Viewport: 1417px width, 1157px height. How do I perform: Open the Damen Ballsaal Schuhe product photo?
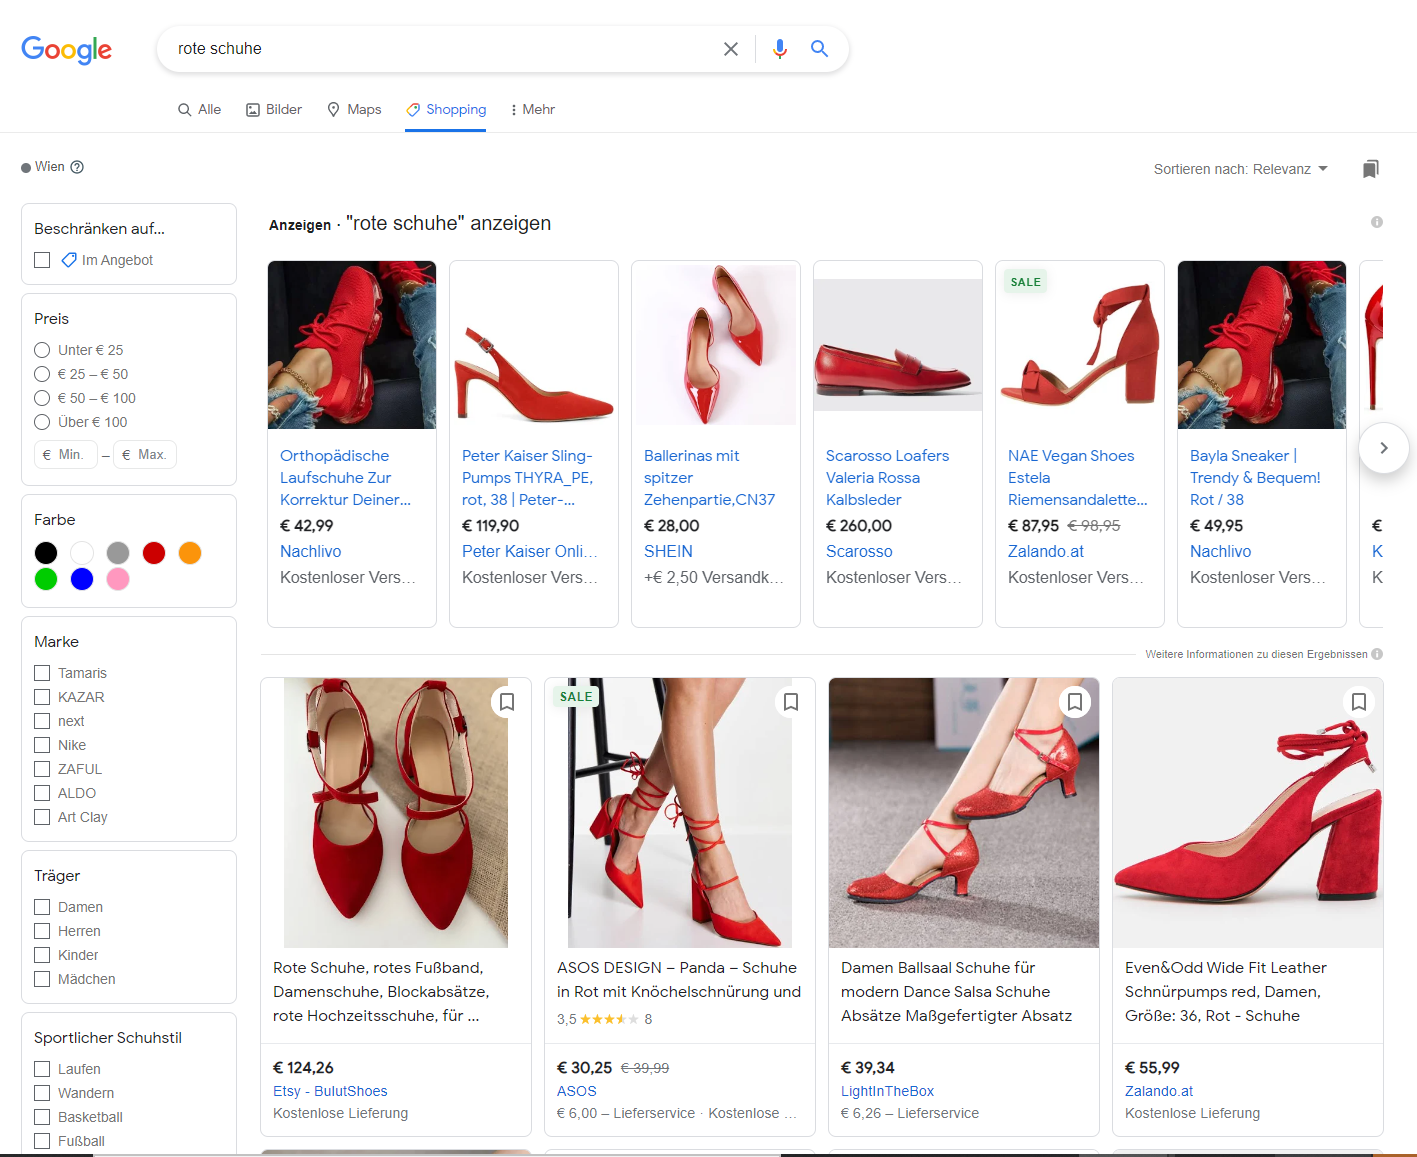coord(964,813)
